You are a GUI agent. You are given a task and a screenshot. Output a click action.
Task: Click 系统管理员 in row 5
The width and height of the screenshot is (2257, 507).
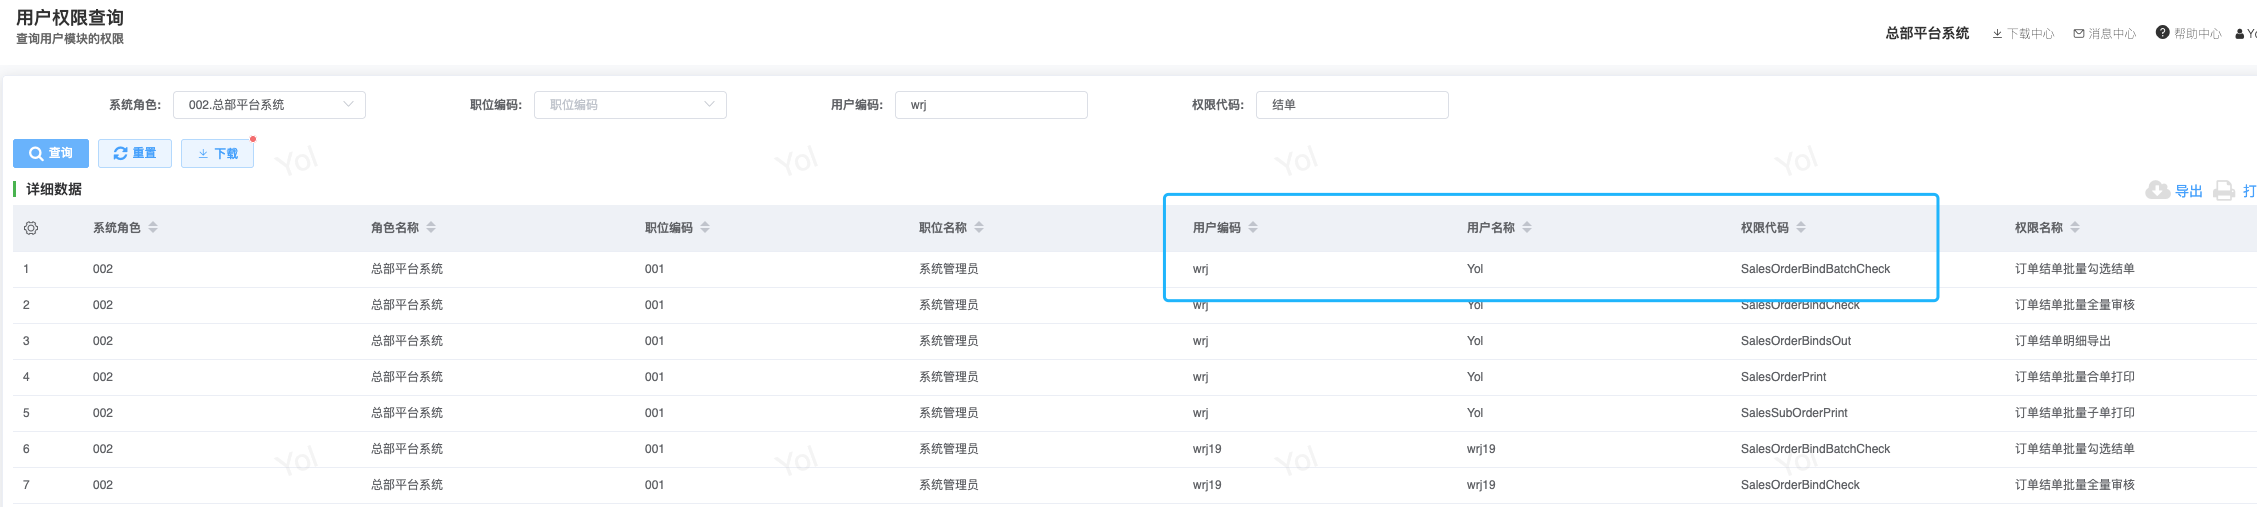(948, 413)
